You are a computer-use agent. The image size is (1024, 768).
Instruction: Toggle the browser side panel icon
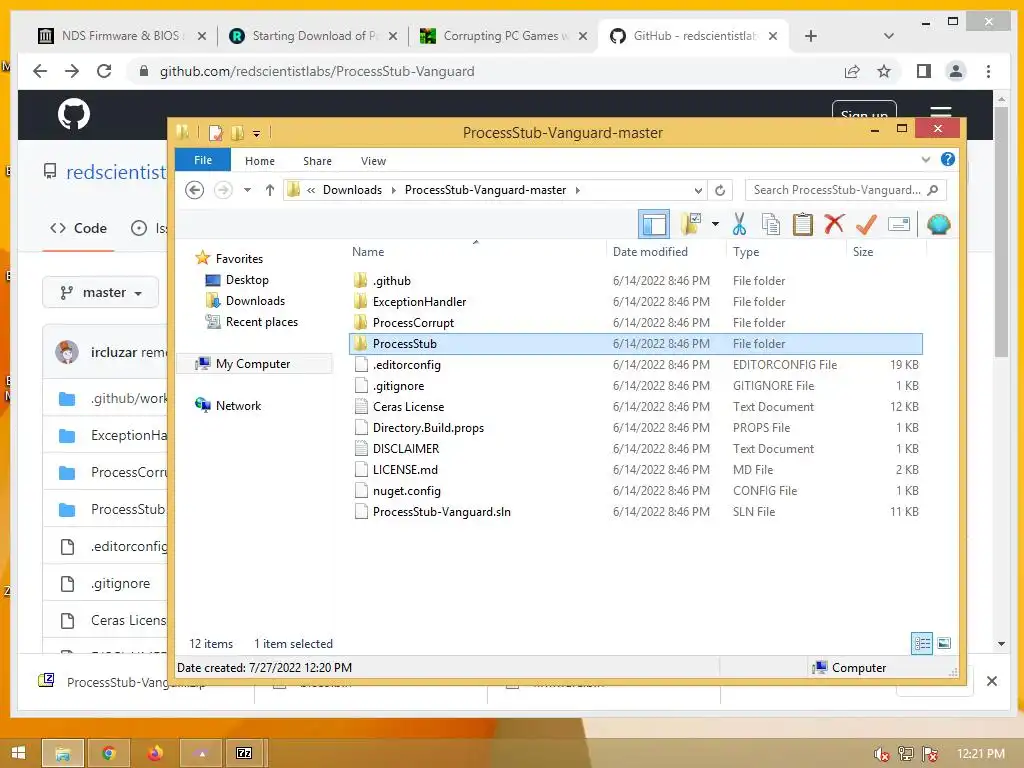(923, 71)
